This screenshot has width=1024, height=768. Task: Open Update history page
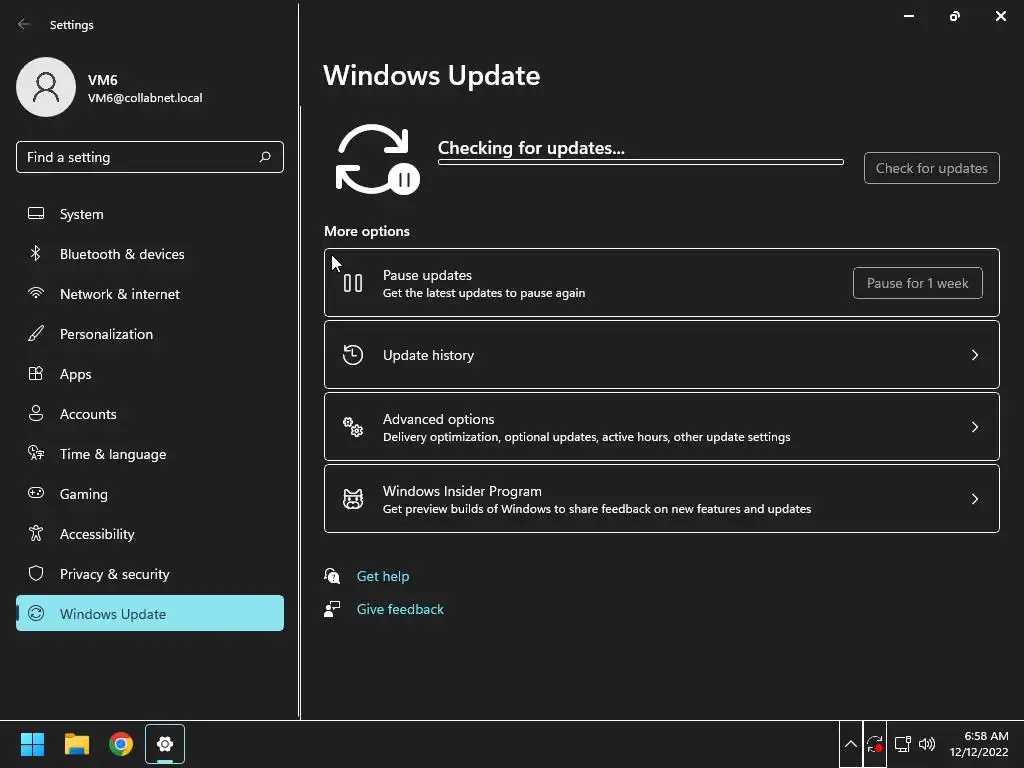[x=662, y=355]
